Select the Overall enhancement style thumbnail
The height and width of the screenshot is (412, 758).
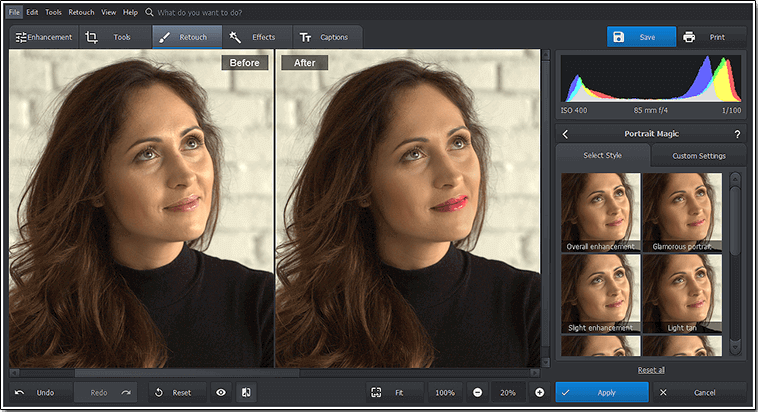pos(601,212)
